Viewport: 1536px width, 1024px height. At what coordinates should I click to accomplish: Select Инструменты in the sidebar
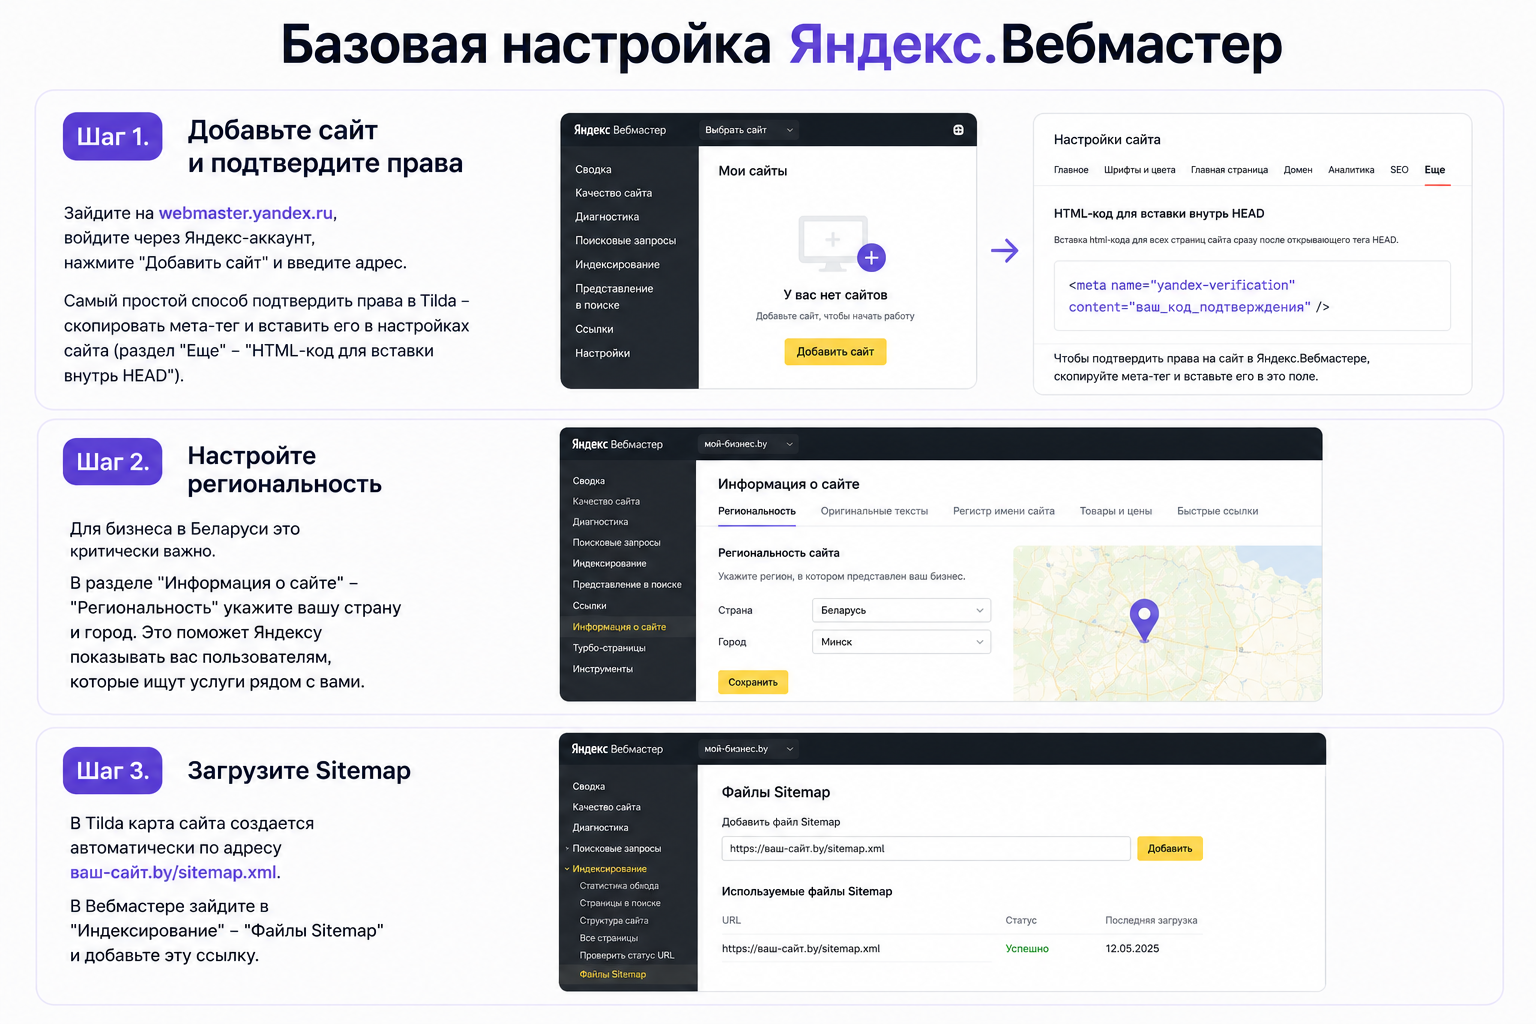click(602, 669)
